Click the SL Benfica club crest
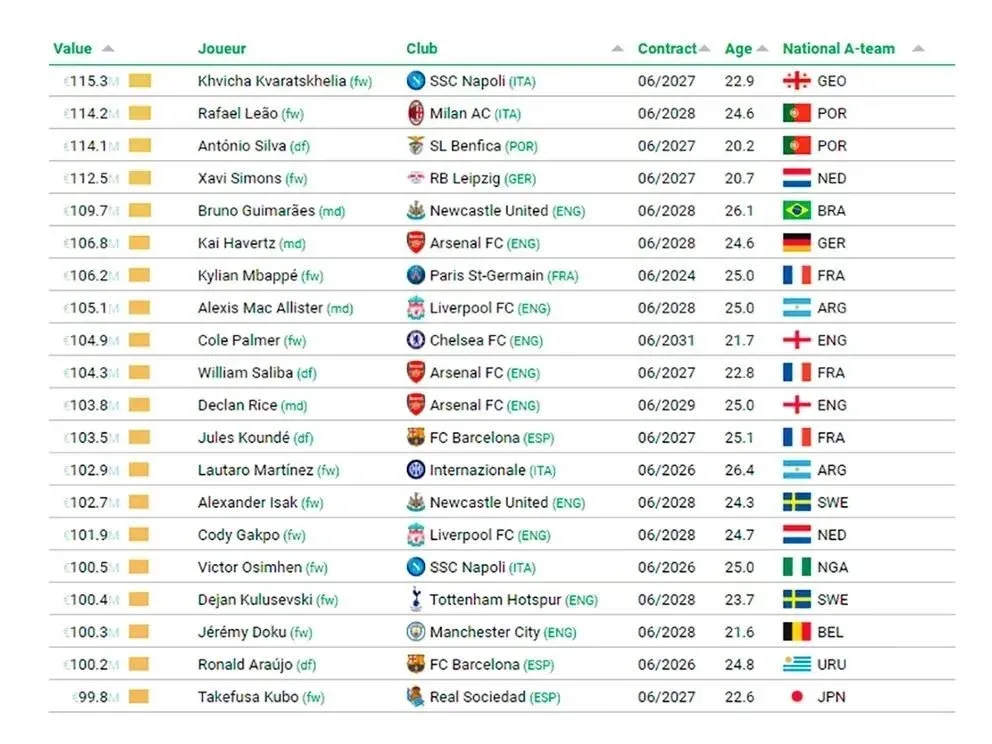Viewport: 992px width, 744px height. point(416,146)
